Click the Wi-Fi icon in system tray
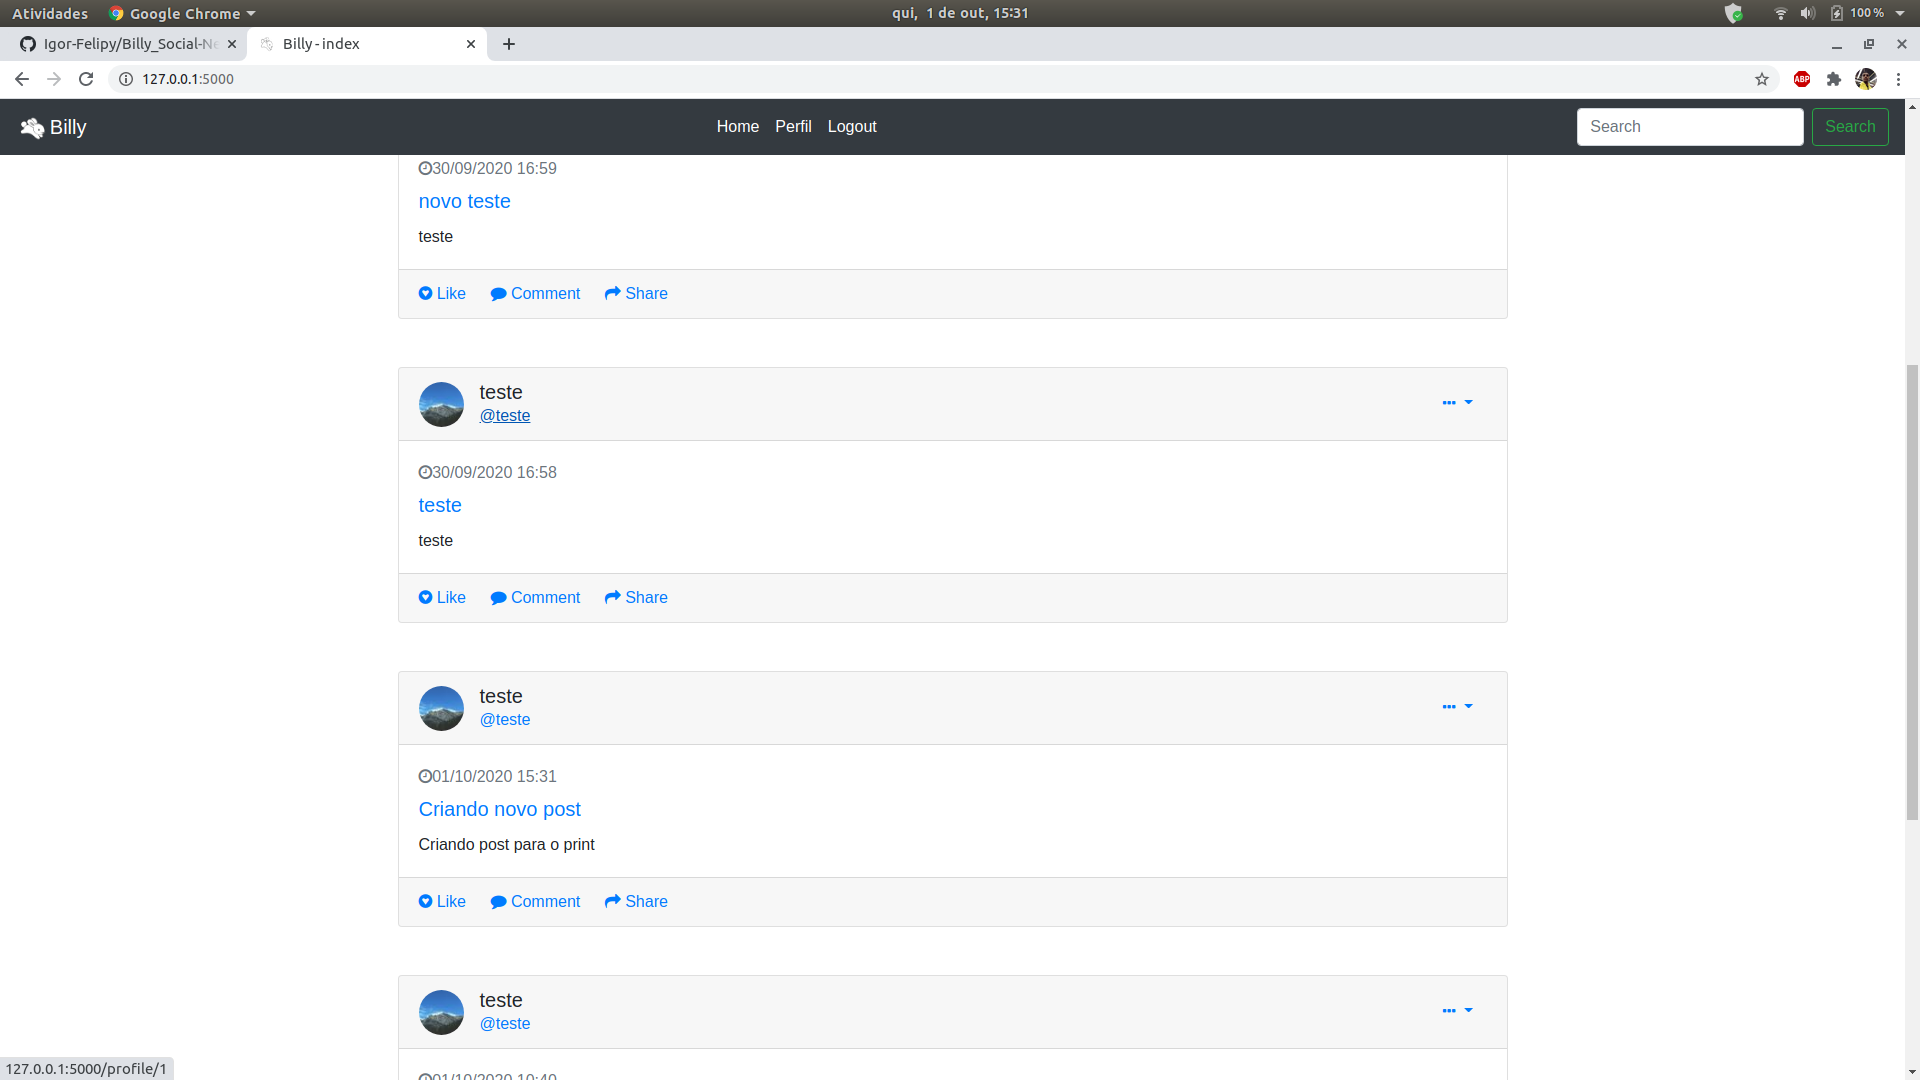 click(1781, 13)
